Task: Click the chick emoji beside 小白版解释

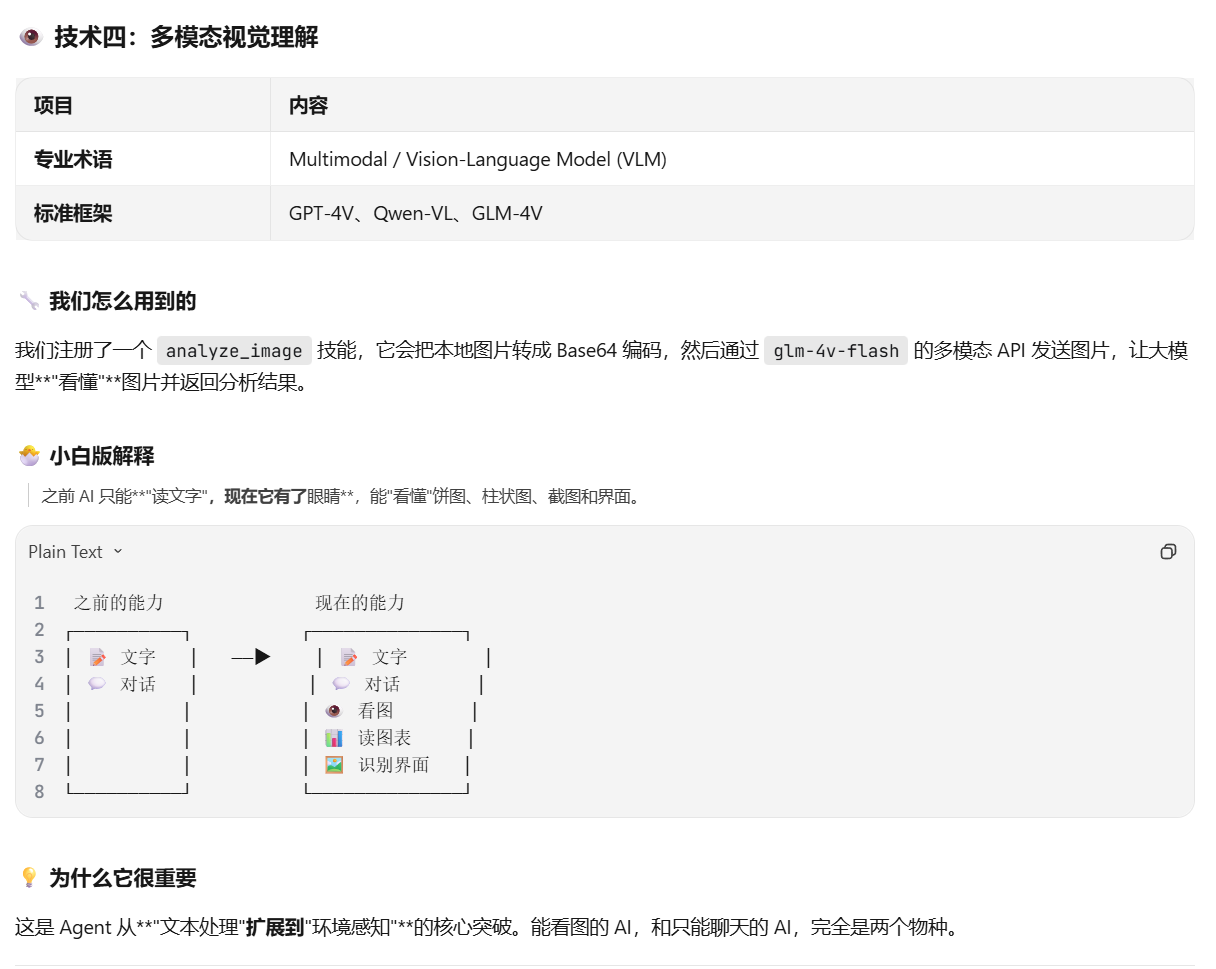Action: pyautogui.click(x=29, y=456)
